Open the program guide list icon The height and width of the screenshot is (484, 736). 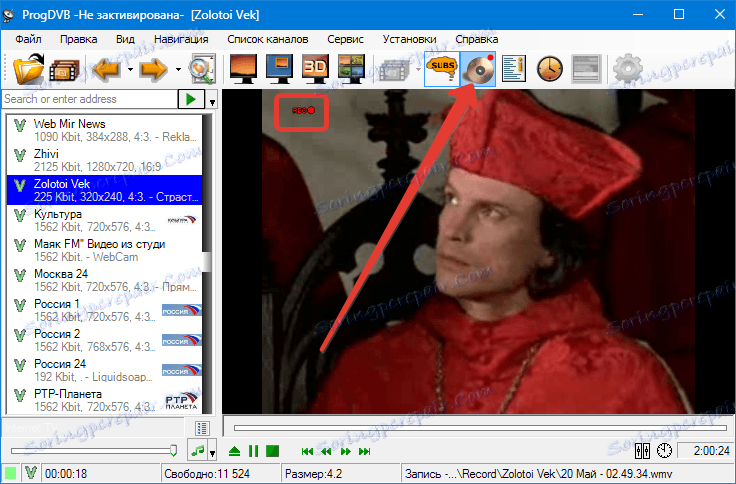(x=514, y=69)
